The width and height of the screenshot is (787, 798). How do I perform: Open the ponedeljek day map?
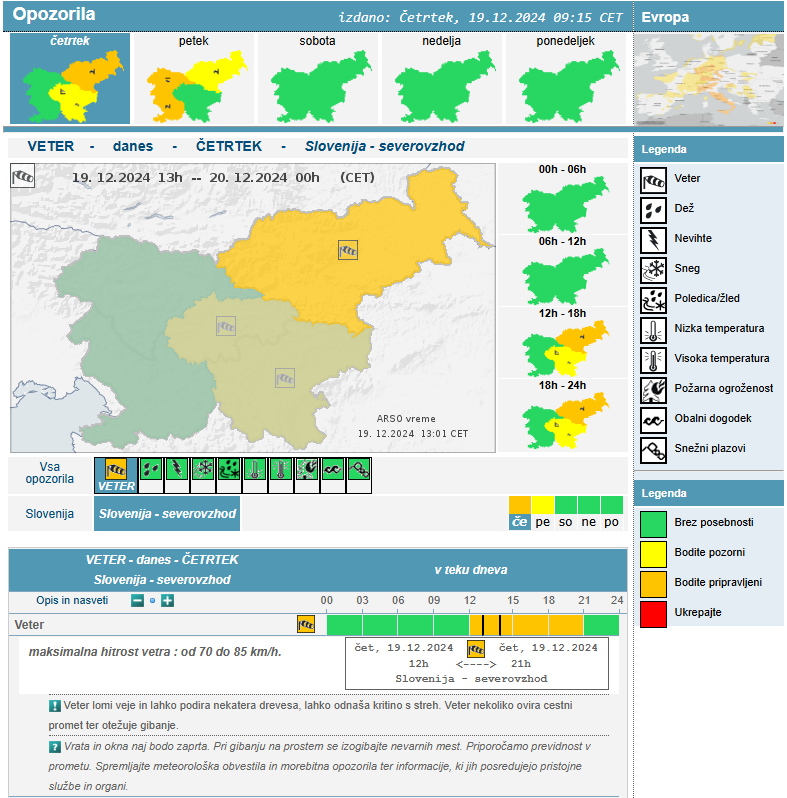click(565, 78)
